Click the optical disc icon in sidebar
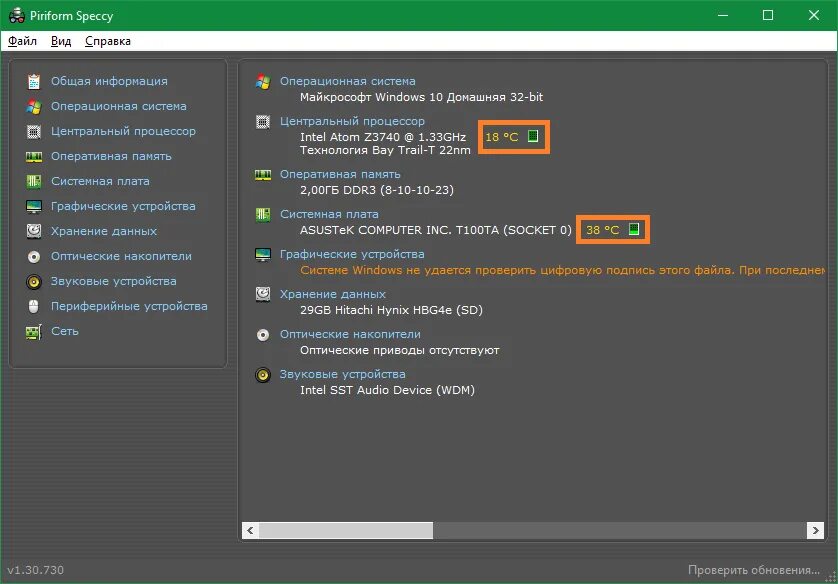Screen dimensions: 838x584 coord(34,256)
